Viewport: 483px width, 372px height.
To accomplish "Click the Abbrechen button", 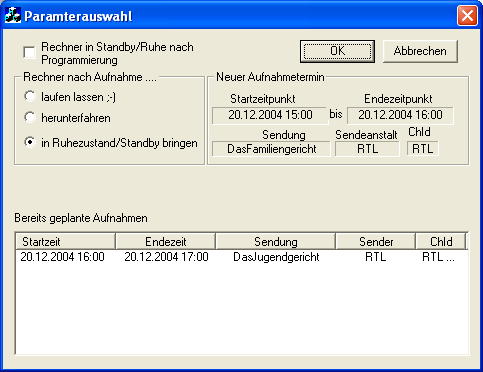I will (x=420, y=51).
